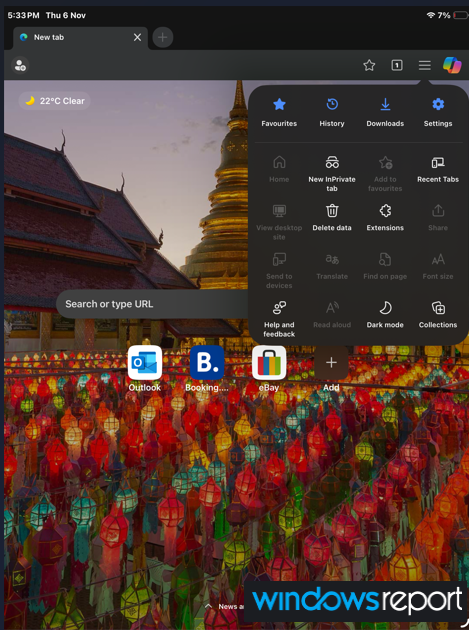This screenshot has width=469, height=630.
Task: Choose Add to favourites option
Action: [x=385, y=174]
